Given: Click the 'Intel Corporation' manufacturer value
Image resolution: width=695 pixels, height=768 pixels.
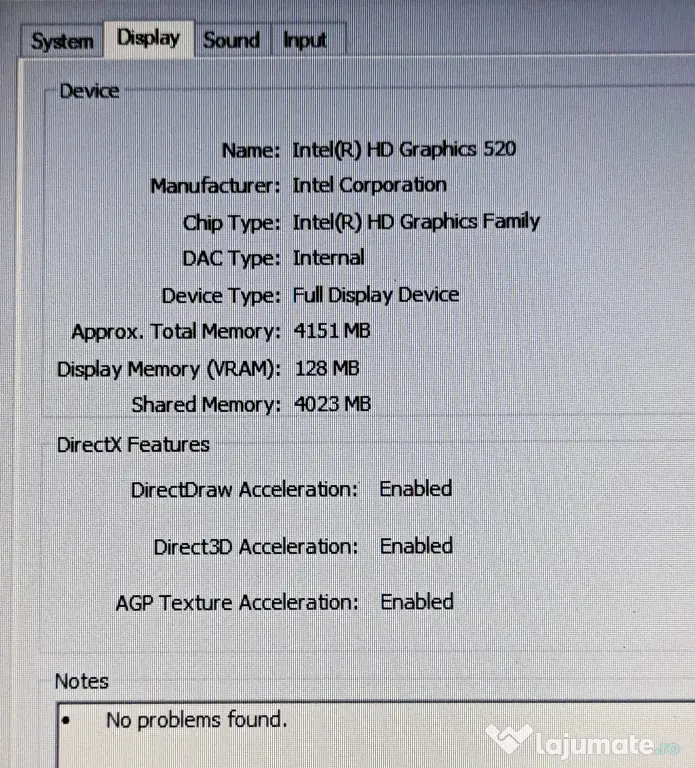Looking at the screenshot, I should 369,185.
